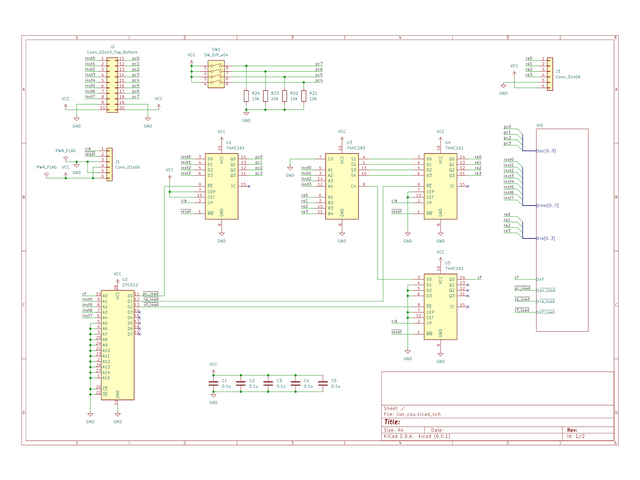
Task: Select the ra[0..3] sheet pin
Action: coord(546,238)
